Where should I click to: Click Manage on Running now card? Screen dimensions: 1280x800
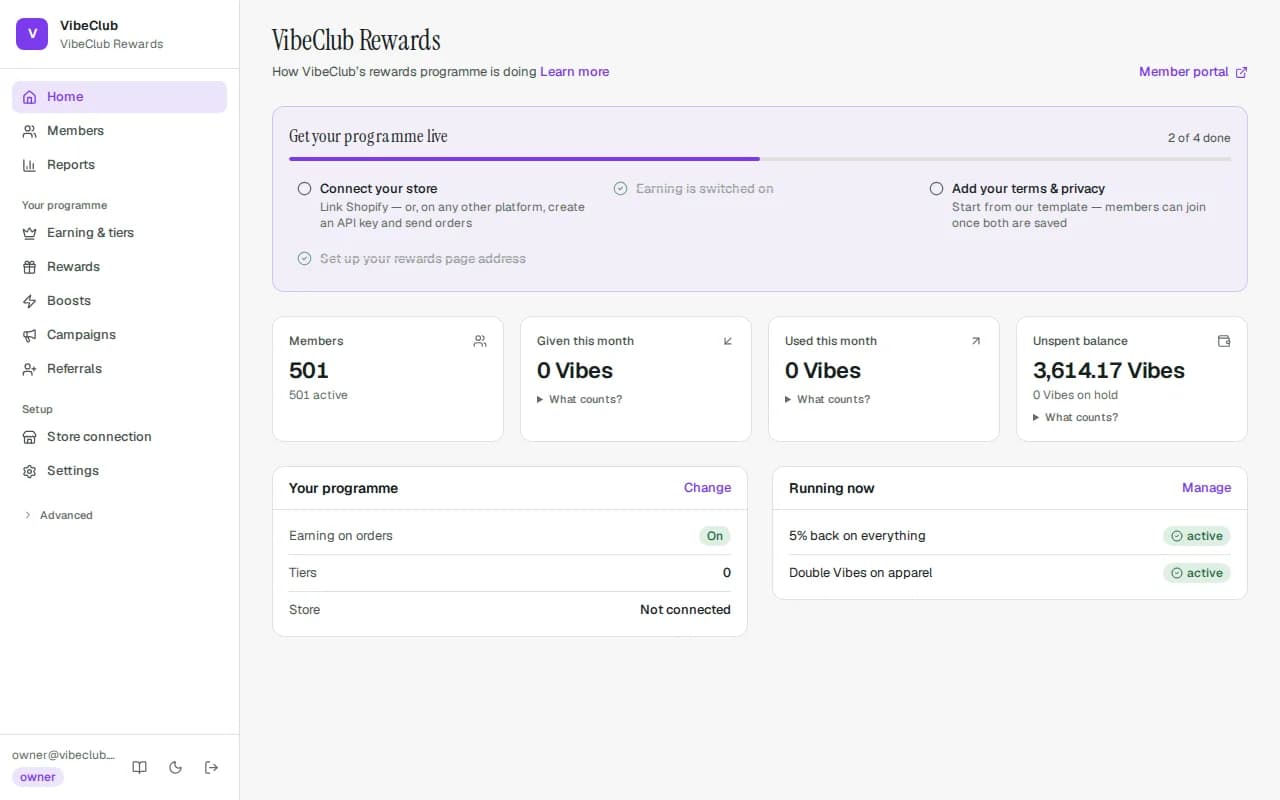coord(1207,488)
